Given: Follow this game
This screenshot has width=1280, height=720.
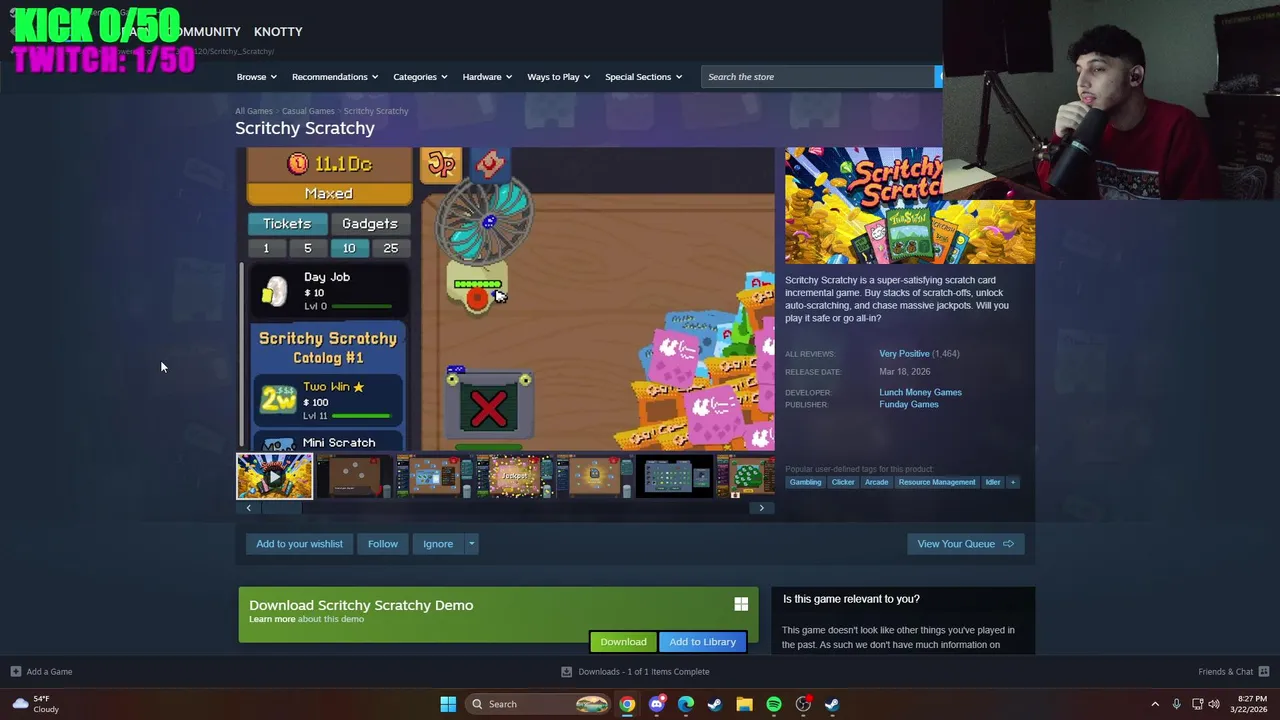Looking at the screenshot, I should pyautogui.click(x=382, y=544).
